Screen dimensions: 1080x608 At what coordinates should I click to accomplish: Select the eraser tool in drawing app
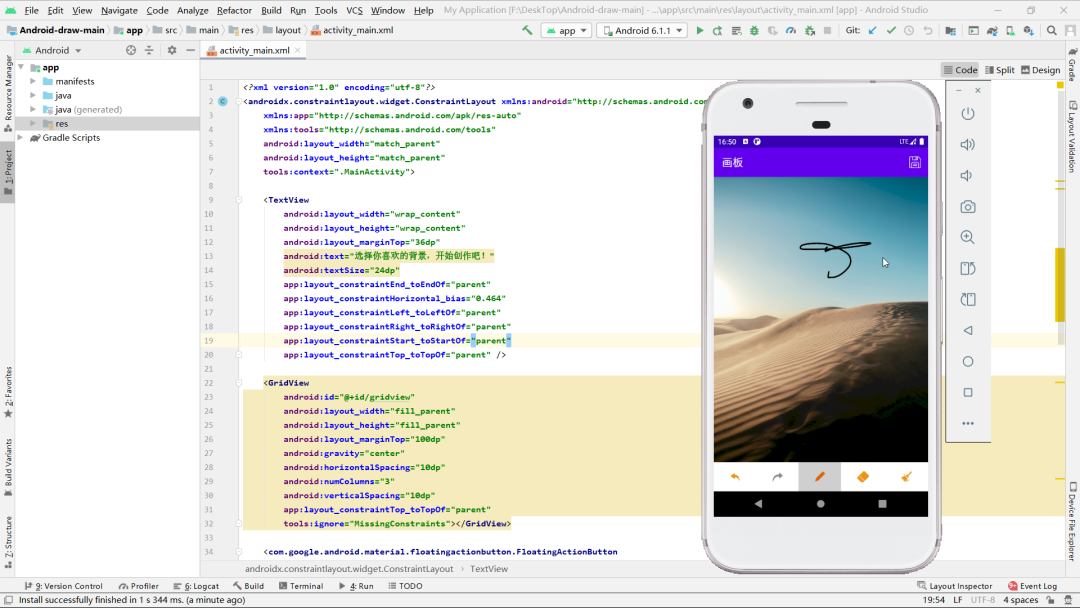tap(862, 476)
